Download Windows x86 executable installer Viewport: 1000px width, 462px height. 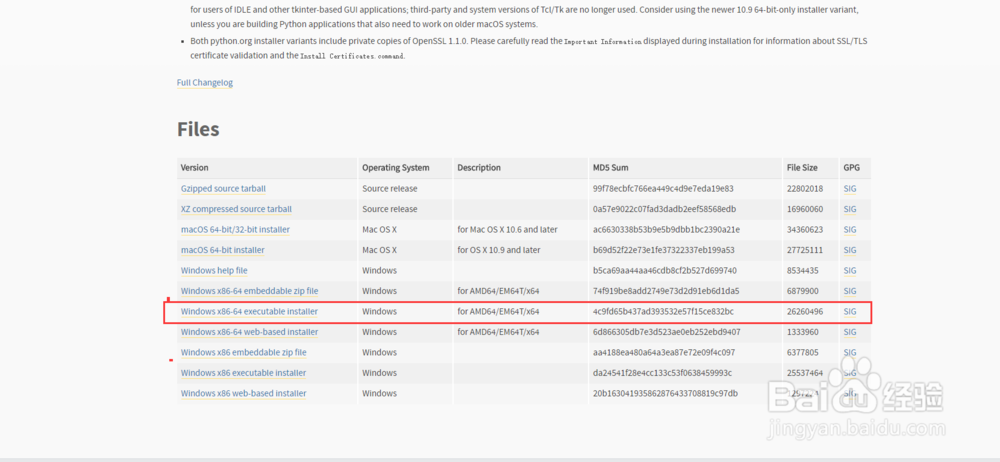point(243,373)
